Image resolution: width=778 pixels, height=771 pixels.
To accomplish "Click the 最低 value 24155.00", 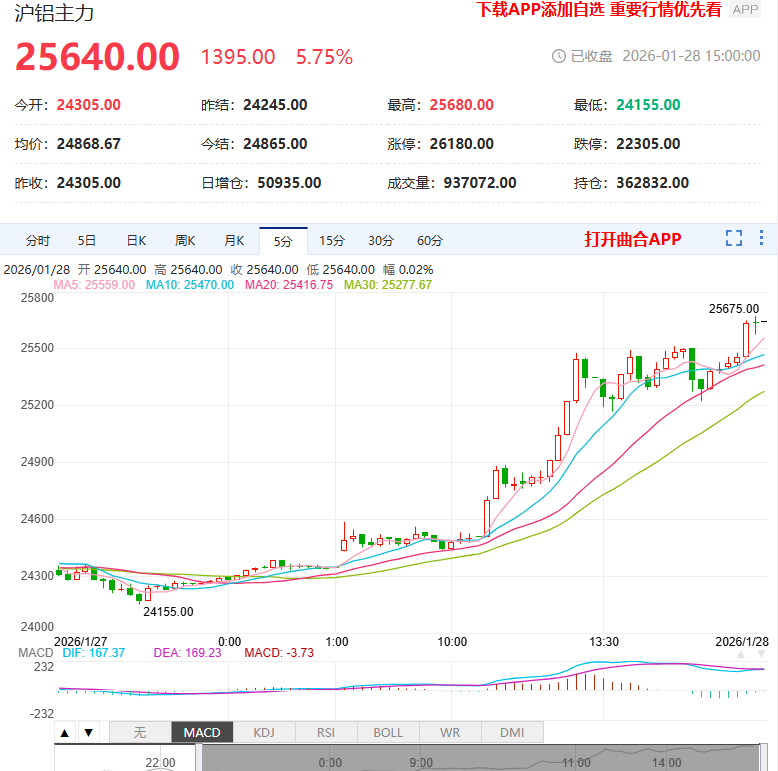I will tap(648, 105).
